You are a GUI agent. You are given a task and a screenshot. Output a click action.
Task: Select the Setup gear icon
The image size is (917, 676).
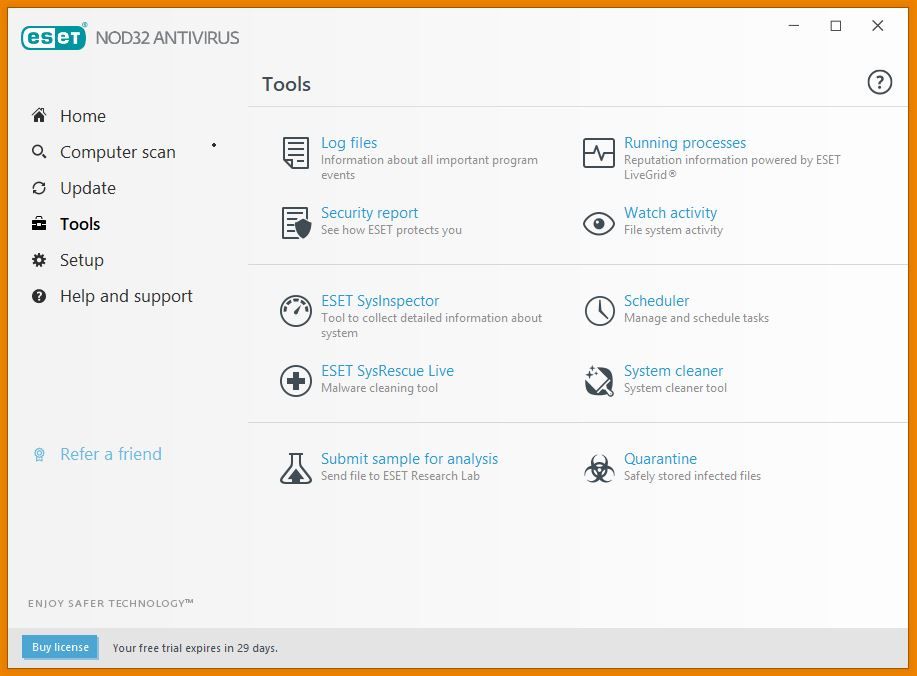tap(38, 259)
